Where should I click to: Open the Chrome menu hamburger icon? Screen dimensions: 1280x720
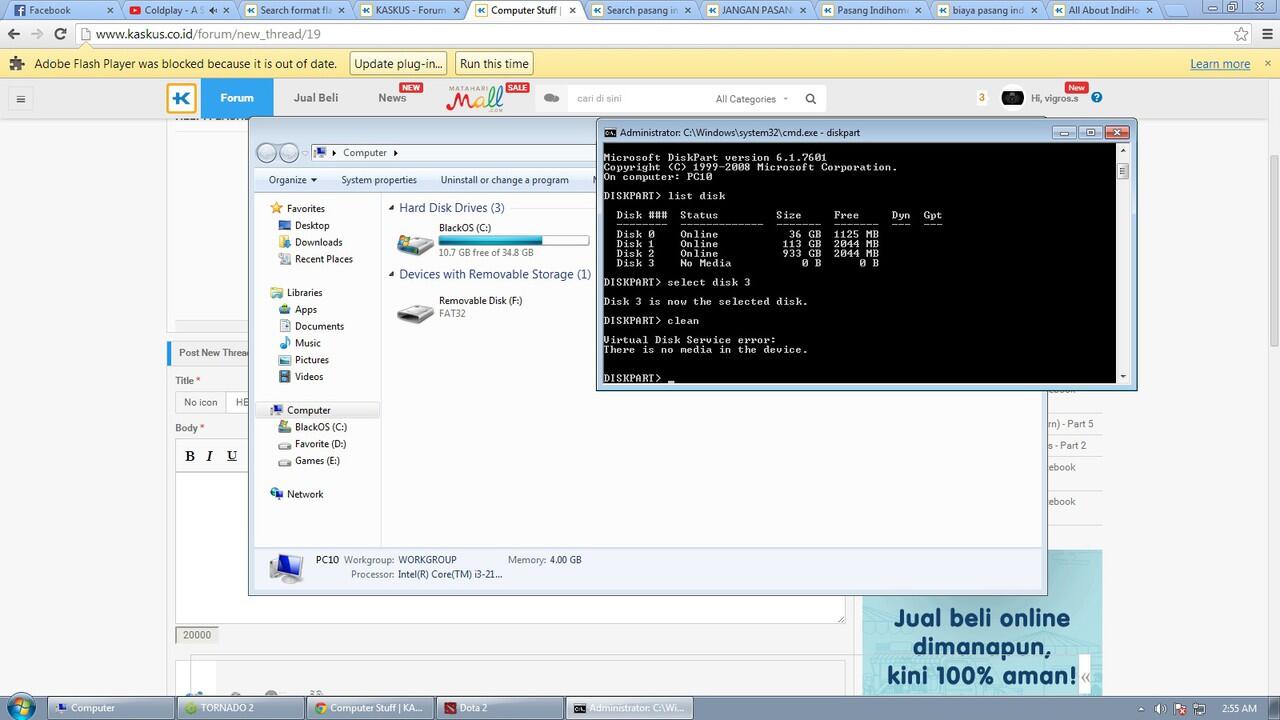[x=1265, y=33]
